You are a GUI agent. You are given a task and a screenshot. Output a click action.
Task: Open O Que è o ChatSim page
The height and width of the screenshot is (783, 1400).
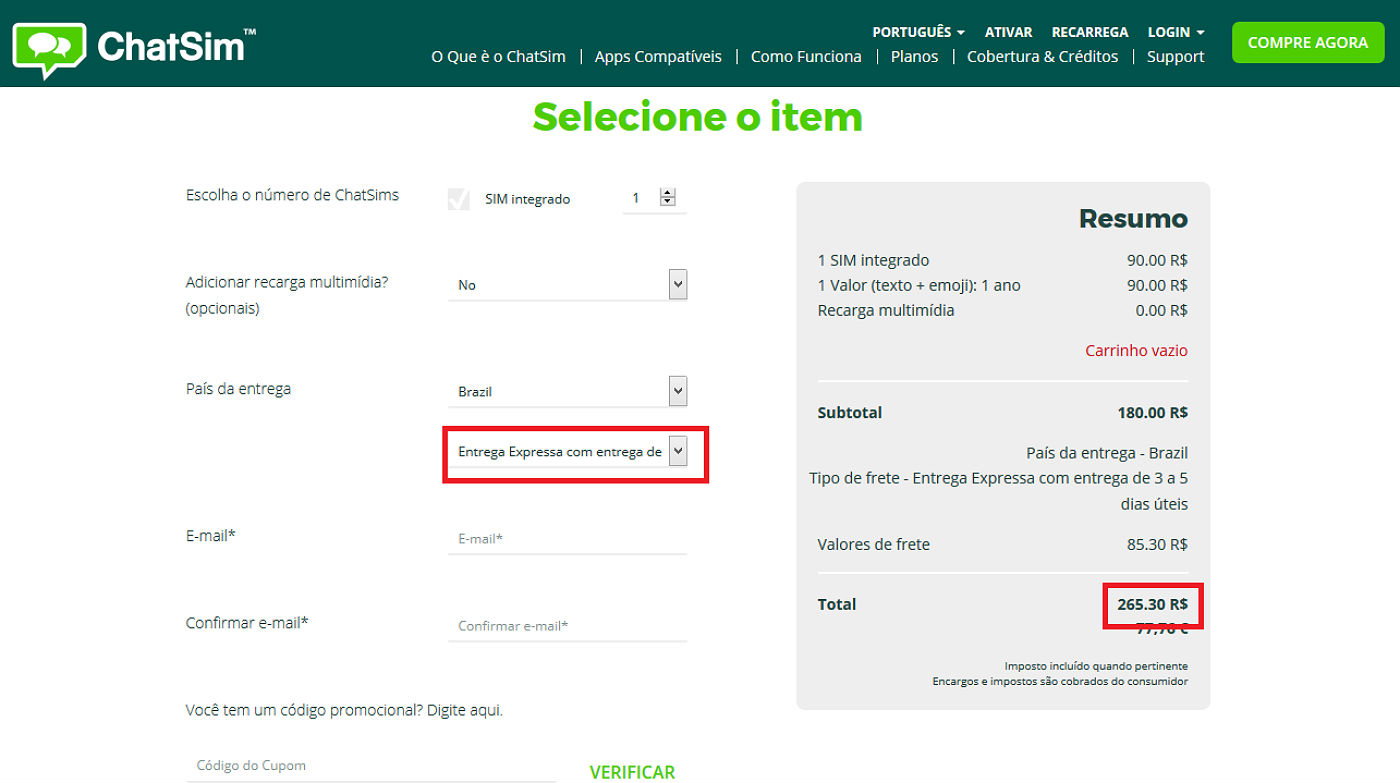498,57
